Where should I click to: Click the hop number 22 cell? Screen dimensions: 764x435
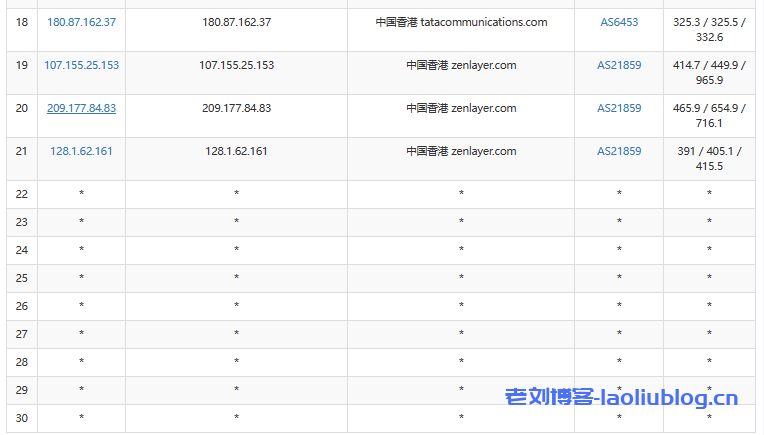[x=22, y=194]
